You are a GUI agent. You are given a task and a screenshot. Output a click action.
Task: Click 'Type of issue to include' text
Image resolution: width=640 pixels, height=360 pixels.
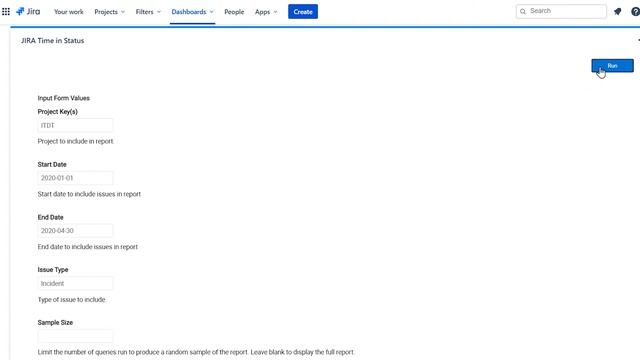click(x=71, y=299)
